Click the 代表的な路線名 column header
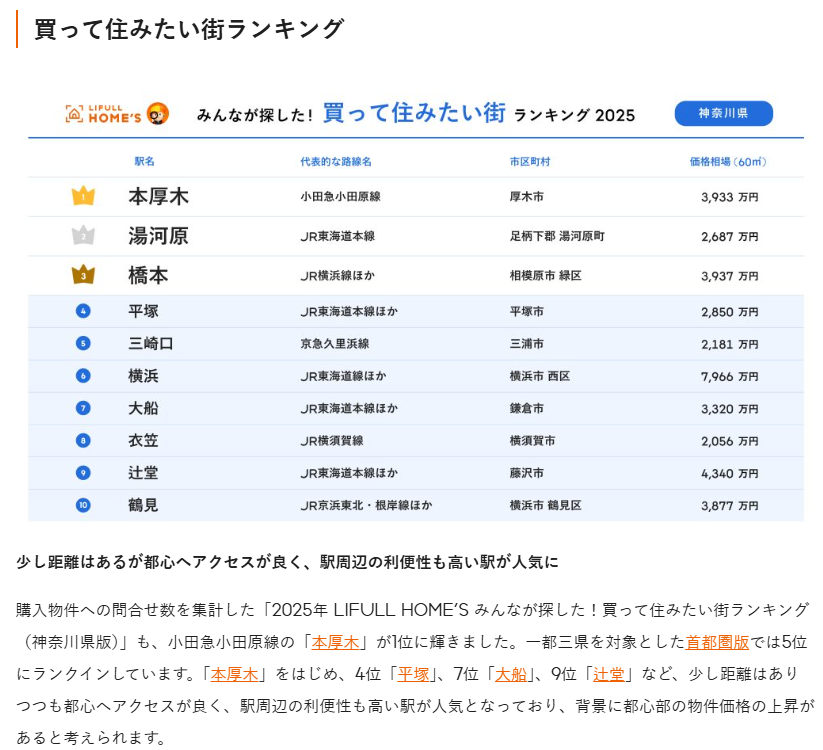This screenshot has height=750, width=823. click(336, 162)
